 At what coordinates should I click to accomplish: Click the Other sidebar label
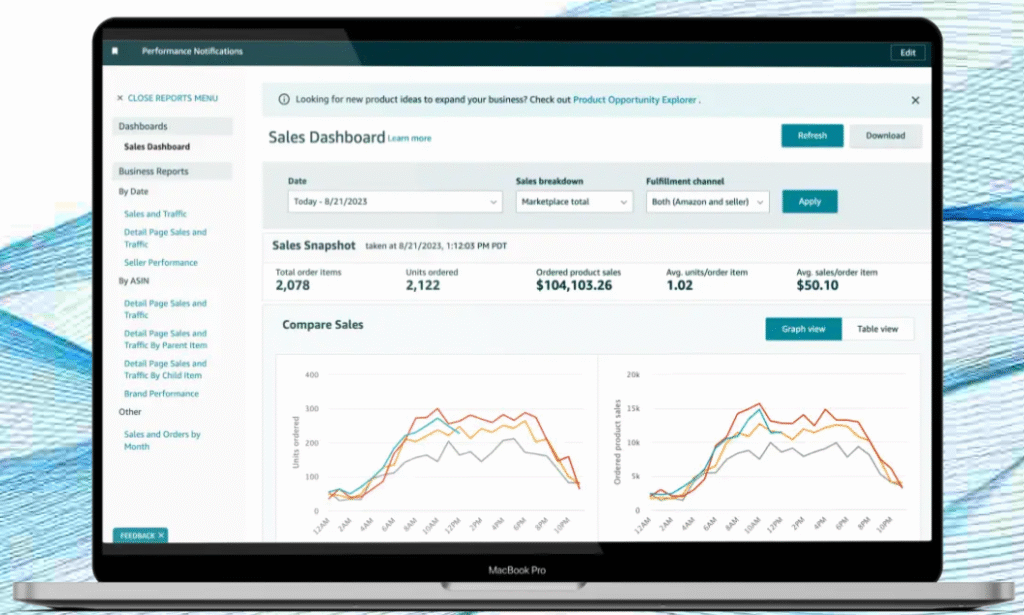click(x=130, y=412)
